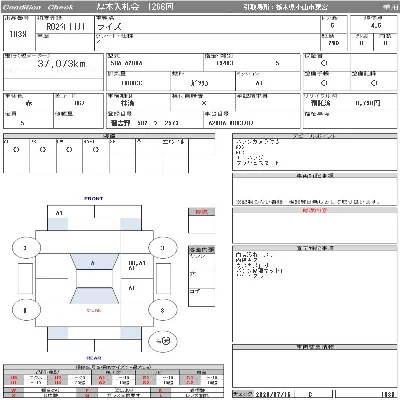Viewport: 400px width, 400px height.
Task: Select the A mark on the windshield
Action: (93, 263)
